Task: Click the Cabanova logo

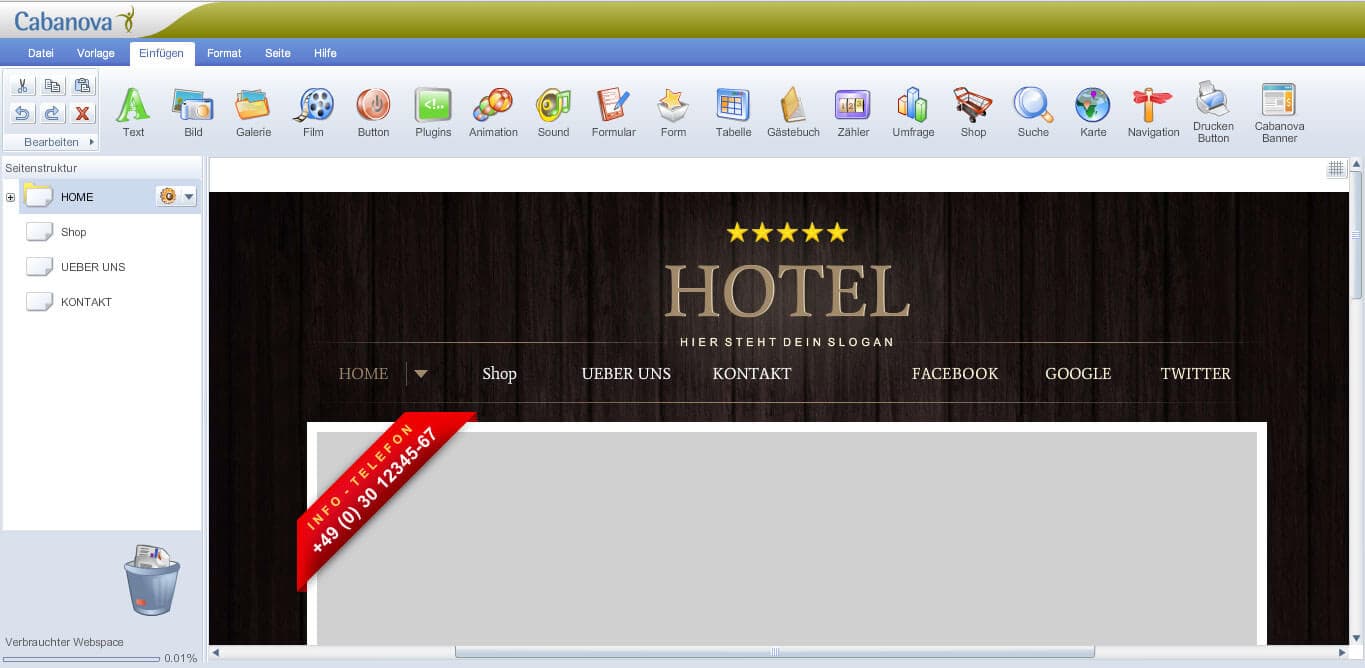Action: 74,20
